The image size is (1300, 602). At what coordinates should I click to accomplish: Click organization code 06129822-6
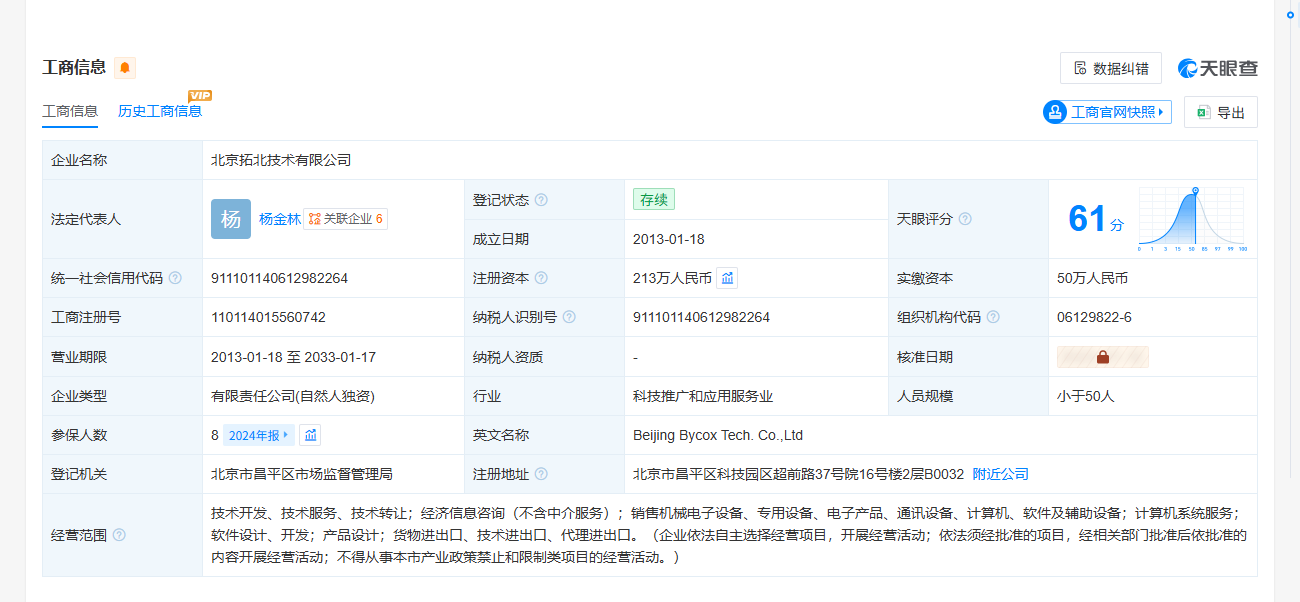[1094, 317]
